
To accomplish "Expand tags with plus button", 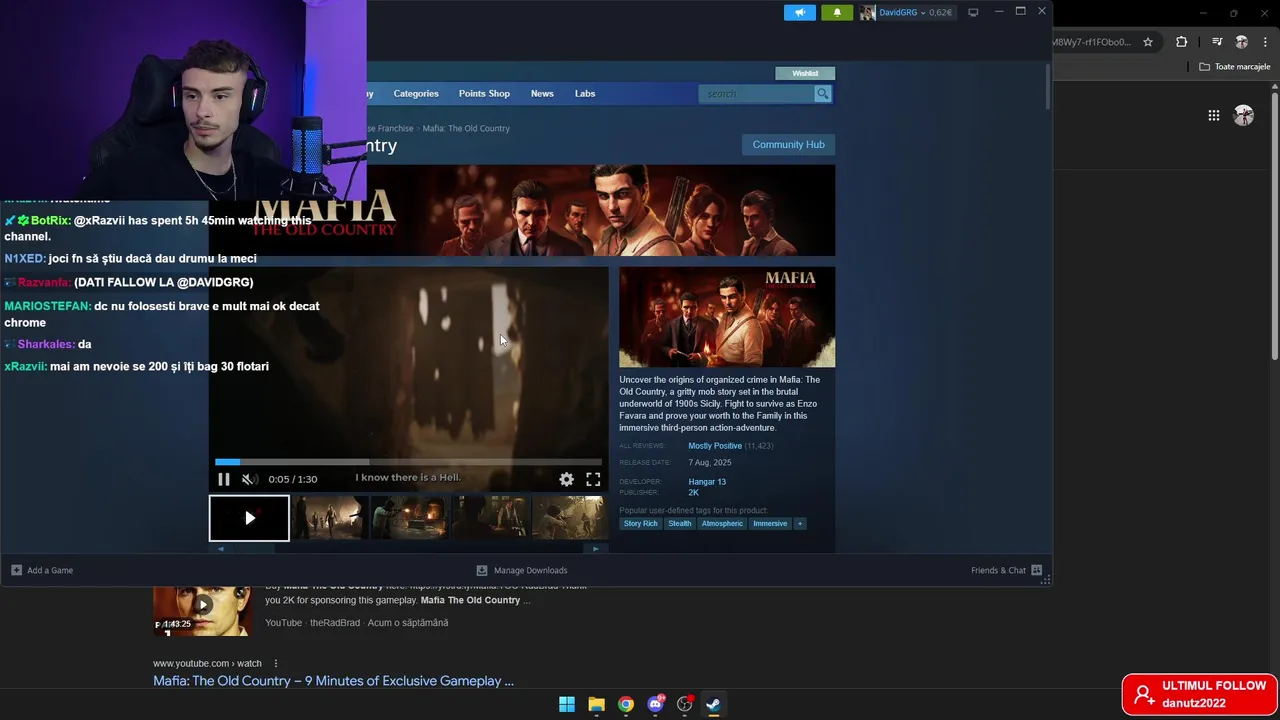I will pos(799,524).
